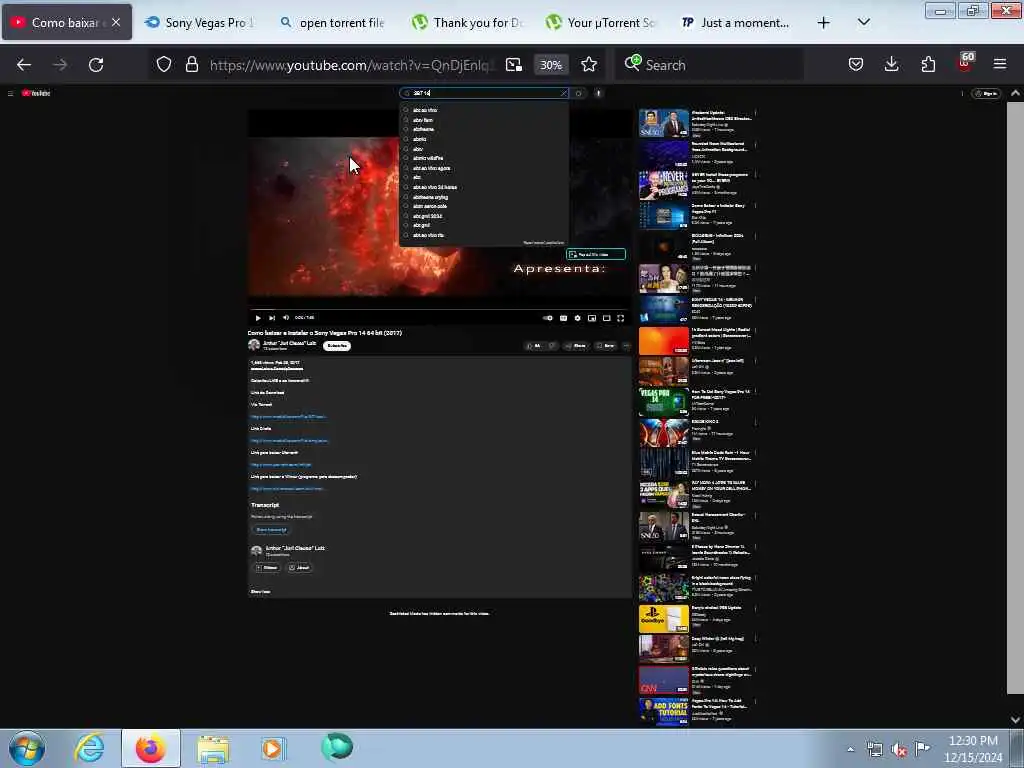
Task: Open the video player settings gear
Action: pyautogui.click(x=577, y=318)
